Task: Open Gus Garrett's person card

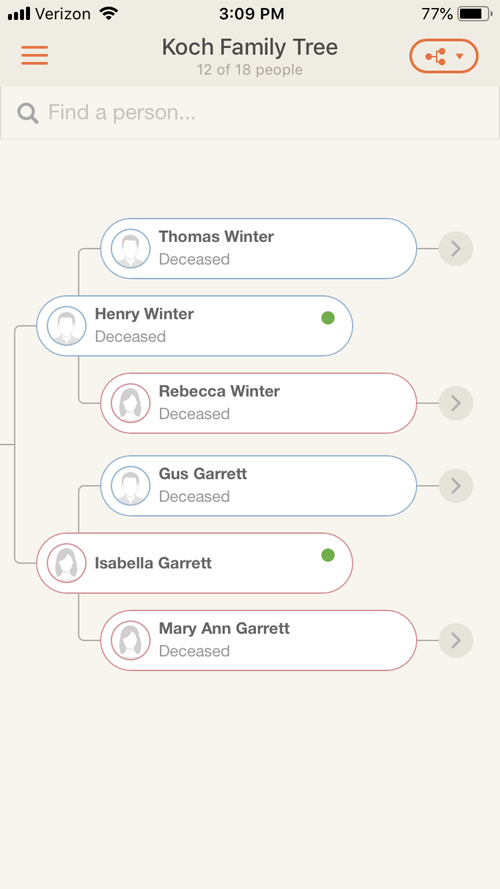Action: 259,486
